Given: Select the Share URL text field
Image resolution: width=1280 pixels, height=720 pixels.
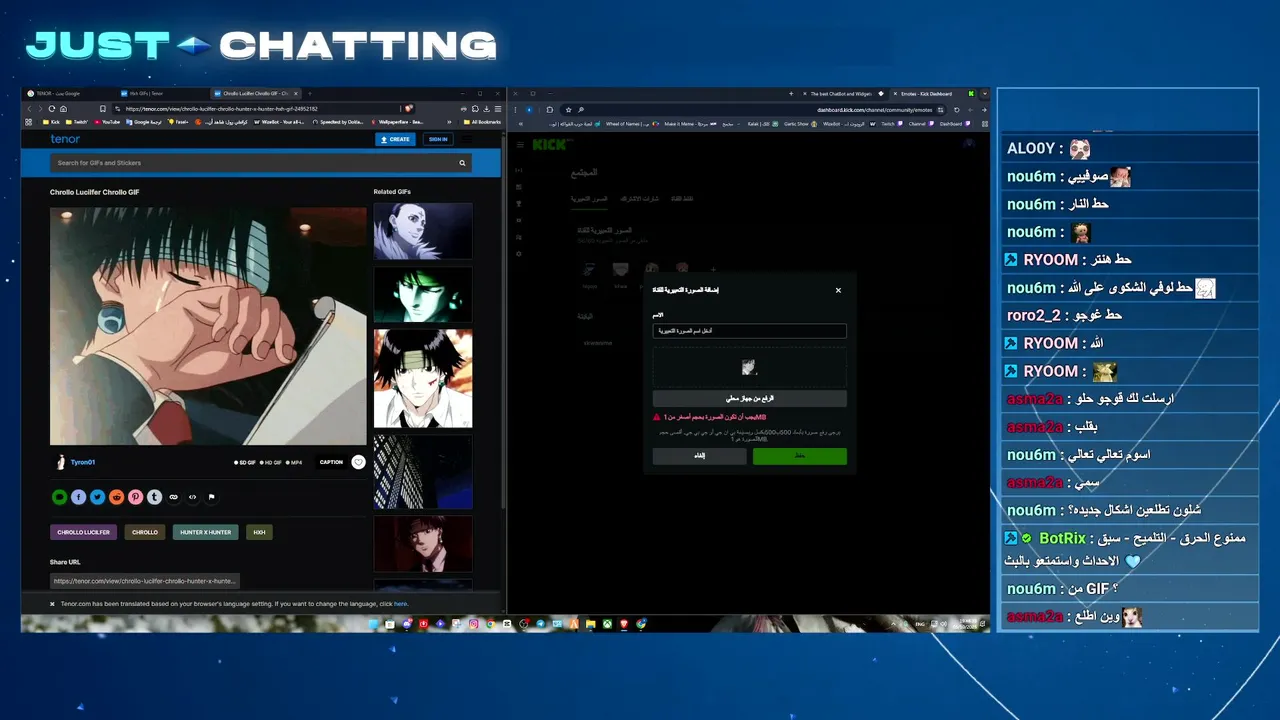Looking at the screenshot, I should point(145,581).
